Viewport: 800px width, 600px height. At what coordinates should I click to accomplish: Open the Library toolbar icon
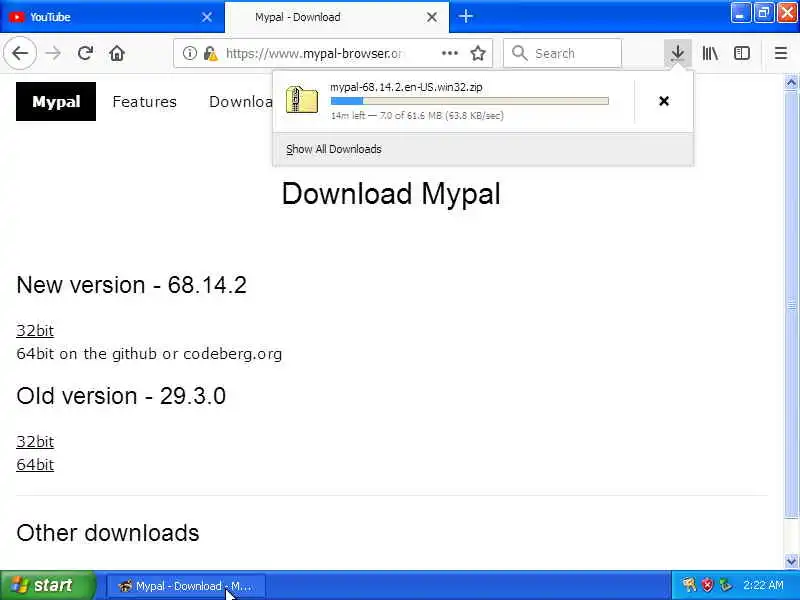pyautogui.click(x=710, y=53)
